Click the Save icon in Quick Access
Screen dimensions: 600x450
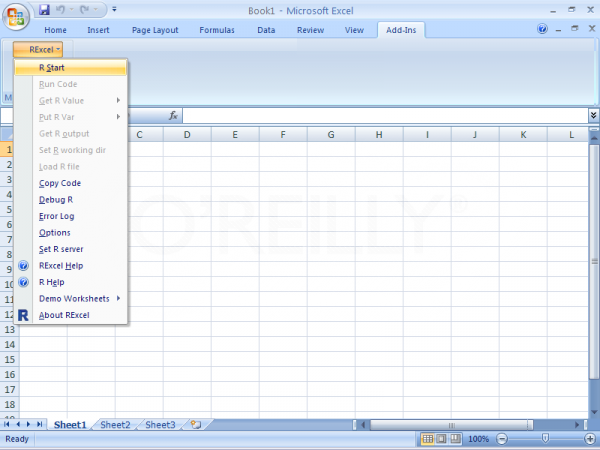click(x=44, y=10)
